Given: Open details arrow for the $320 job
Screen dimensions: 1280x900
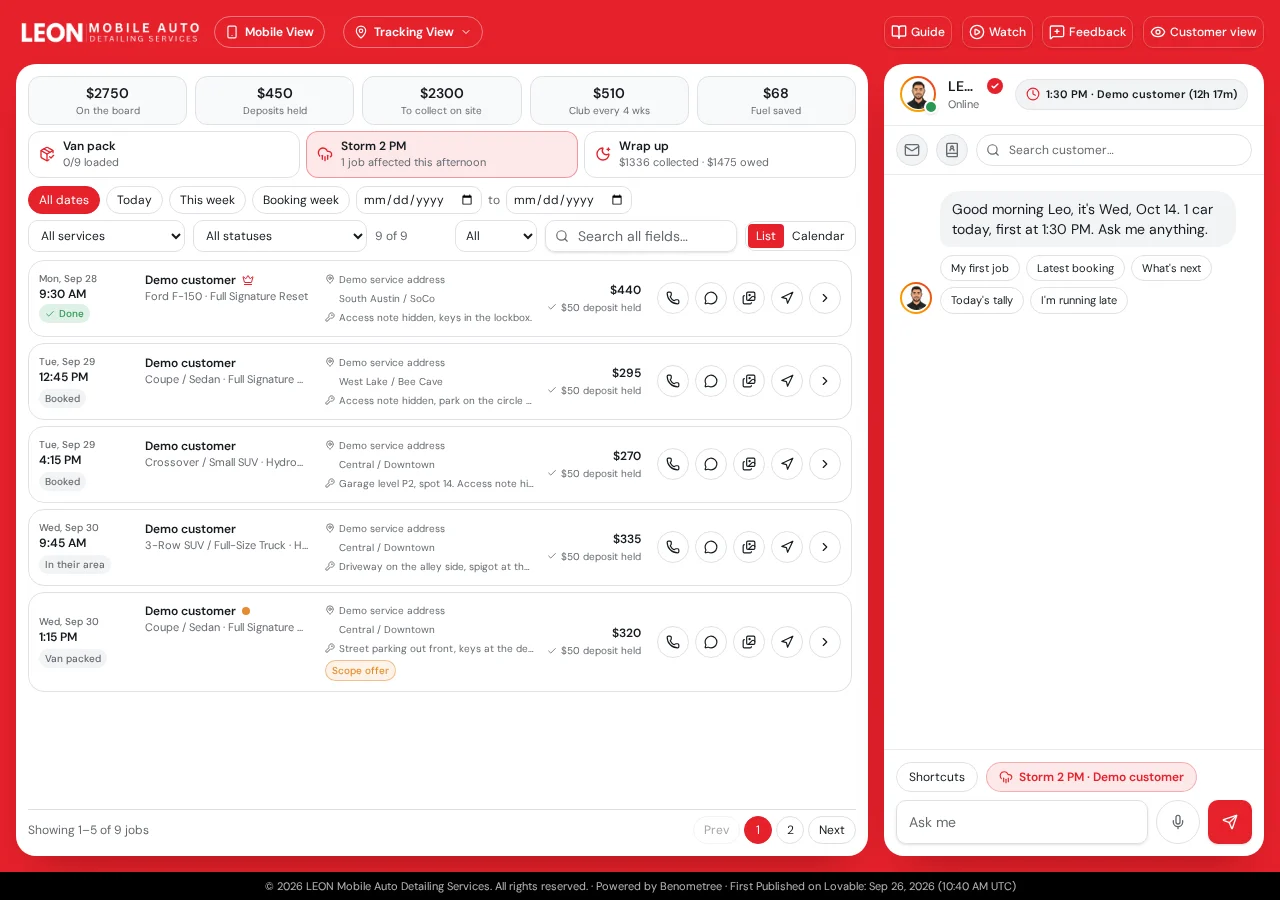Looking at the screenshot, I should (x=825, y=642).
